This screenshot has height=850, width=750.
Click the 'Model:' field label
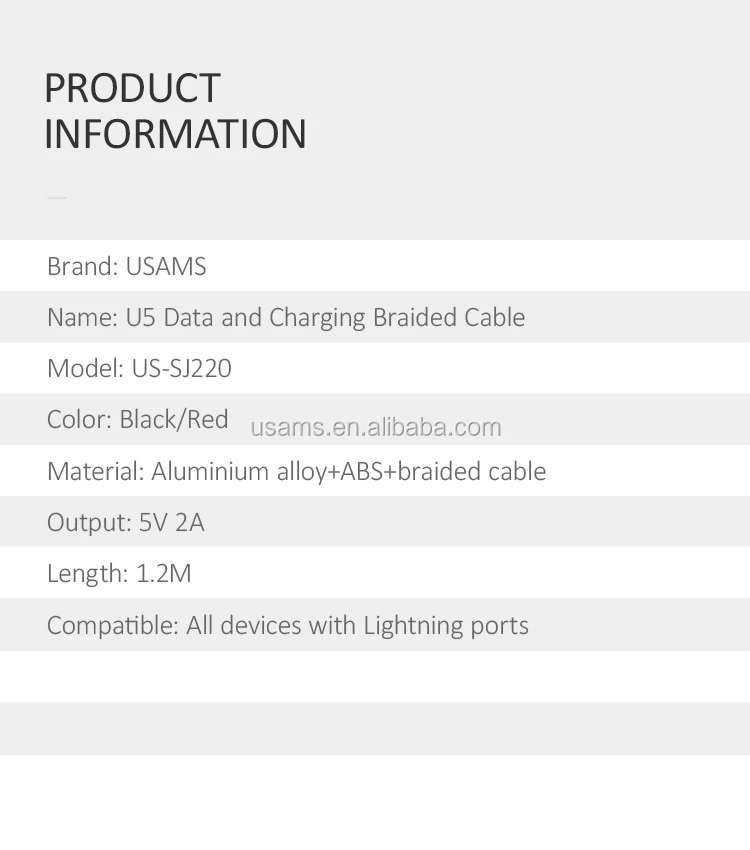tap(85, 369)
